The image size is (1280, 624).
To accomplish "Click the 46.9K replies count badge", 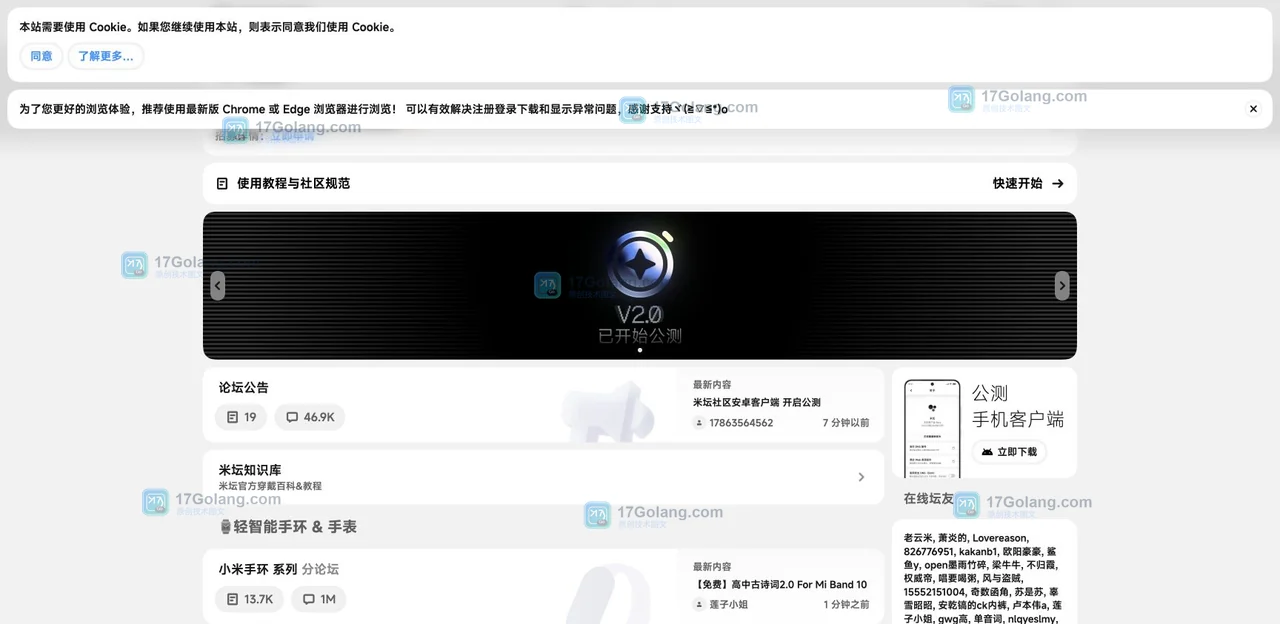I will pos(310,417).
